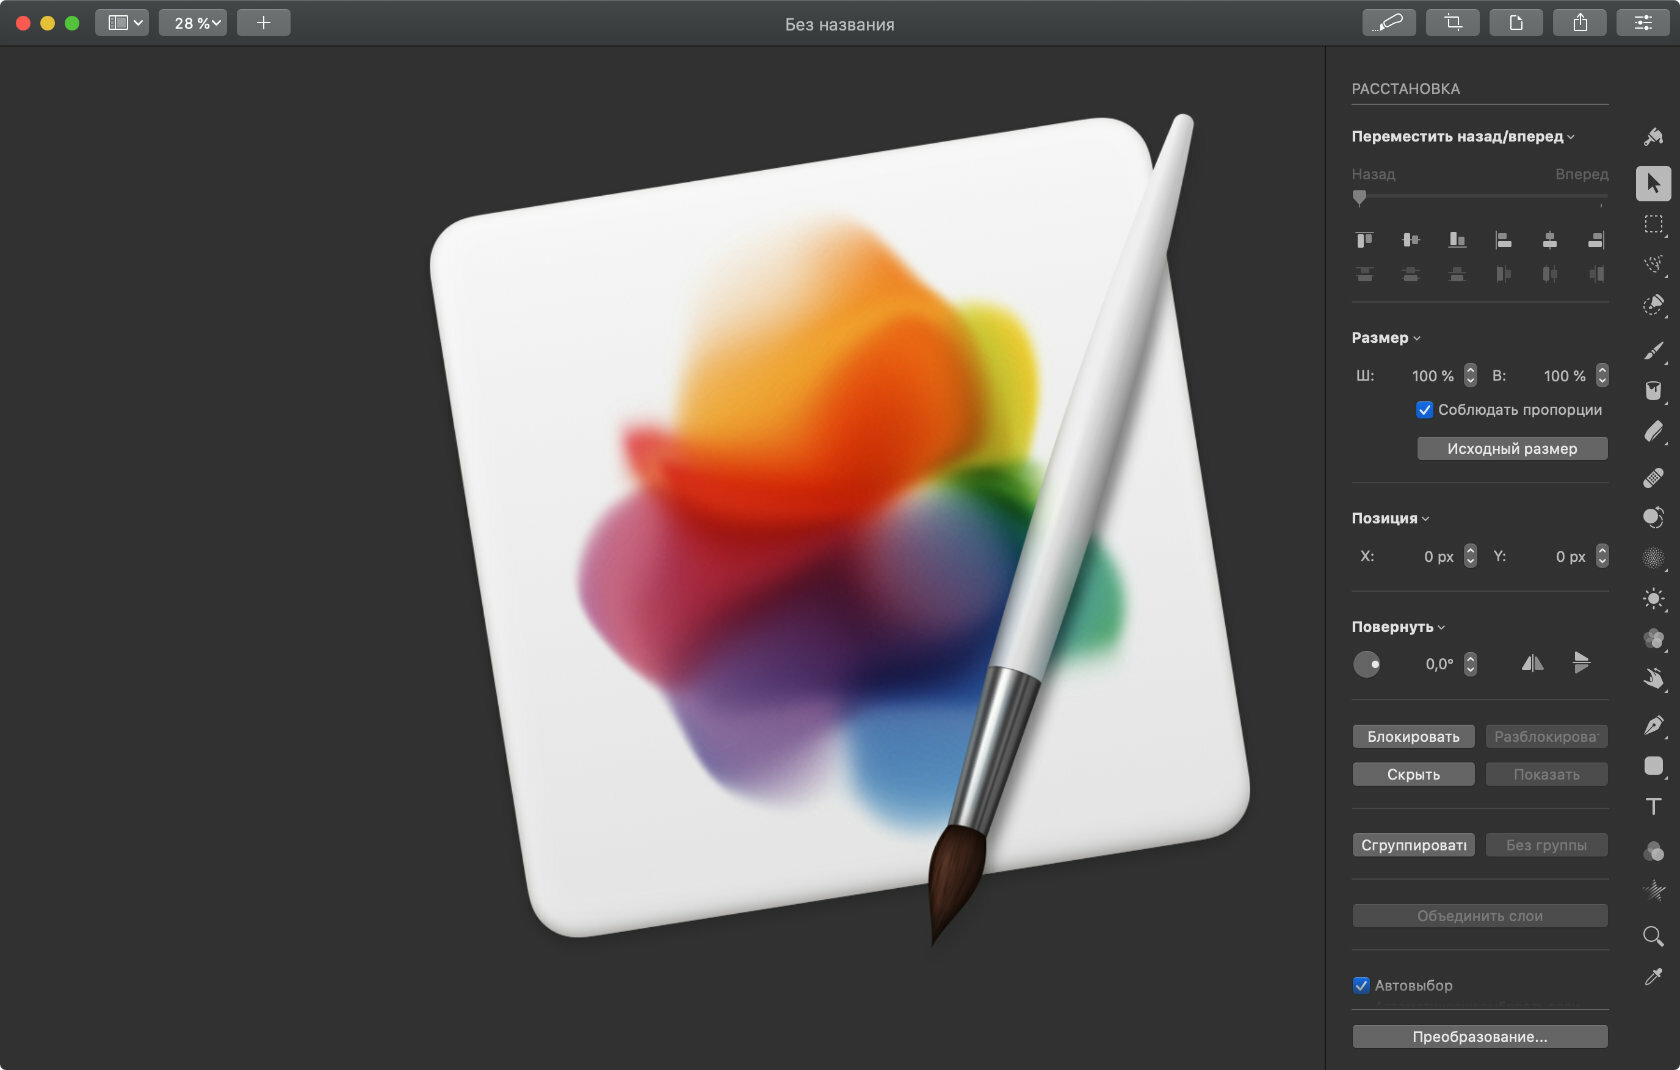
Task: Click the Исходный размер button
Action: [x=1512, y=448]
